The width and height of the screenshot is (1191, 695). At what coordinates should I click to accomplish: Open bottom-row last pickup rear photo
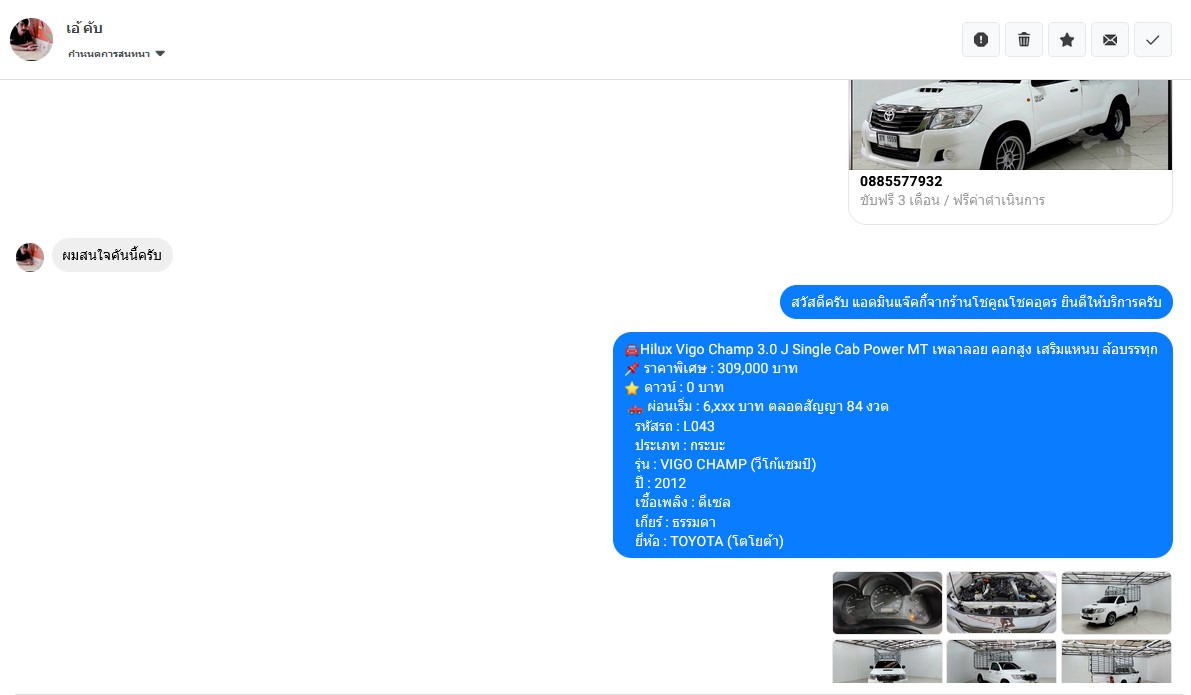pyautogui.click(x=1116, y=662)
